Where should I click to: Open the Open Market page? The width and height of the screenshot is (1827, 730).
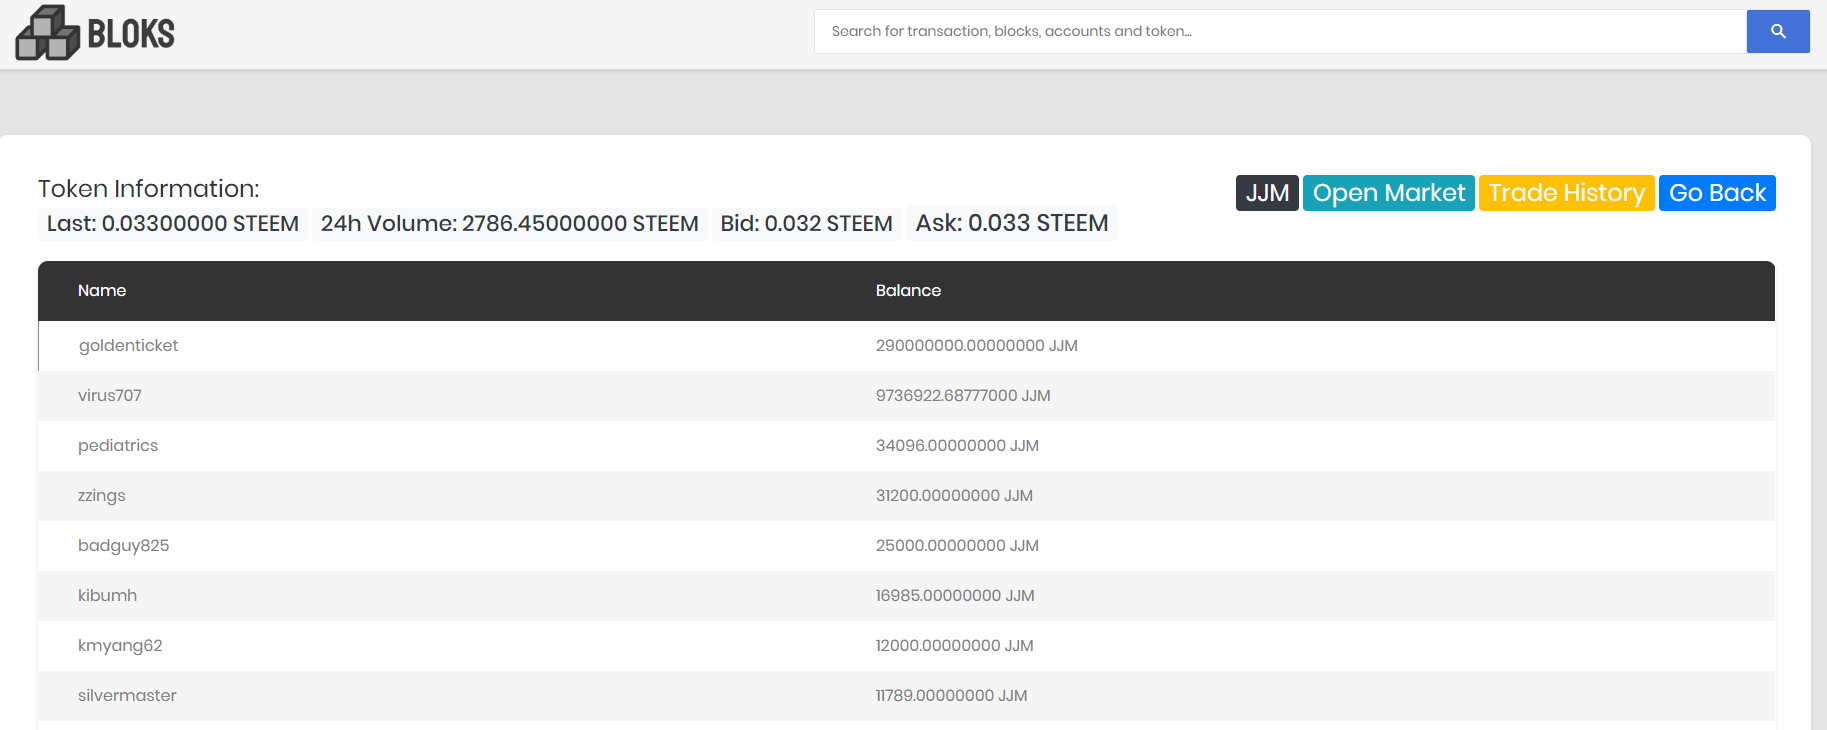click(x=1388, y=193)
